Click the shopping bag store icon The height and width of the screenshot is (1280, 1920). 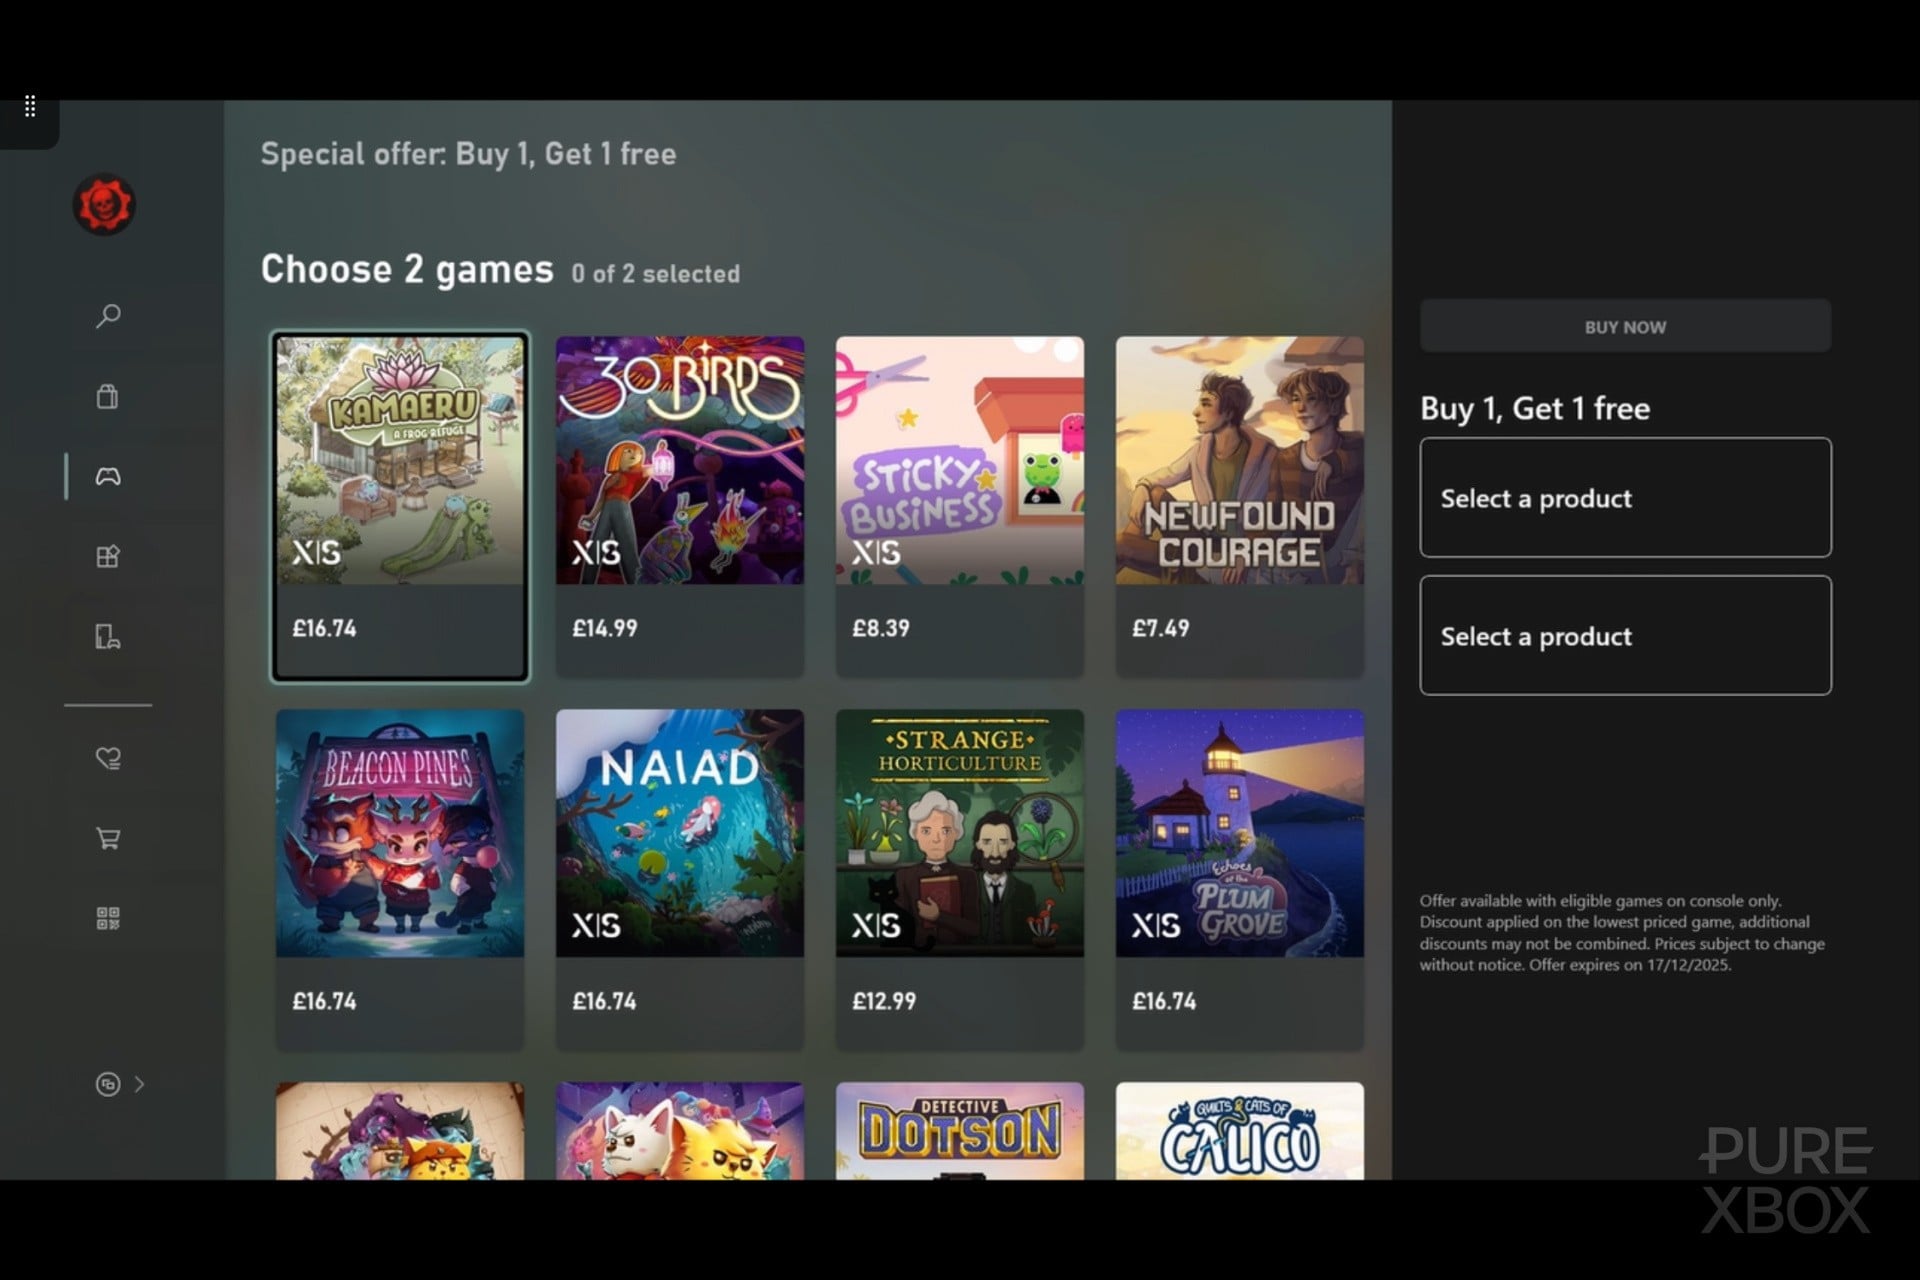108,396
